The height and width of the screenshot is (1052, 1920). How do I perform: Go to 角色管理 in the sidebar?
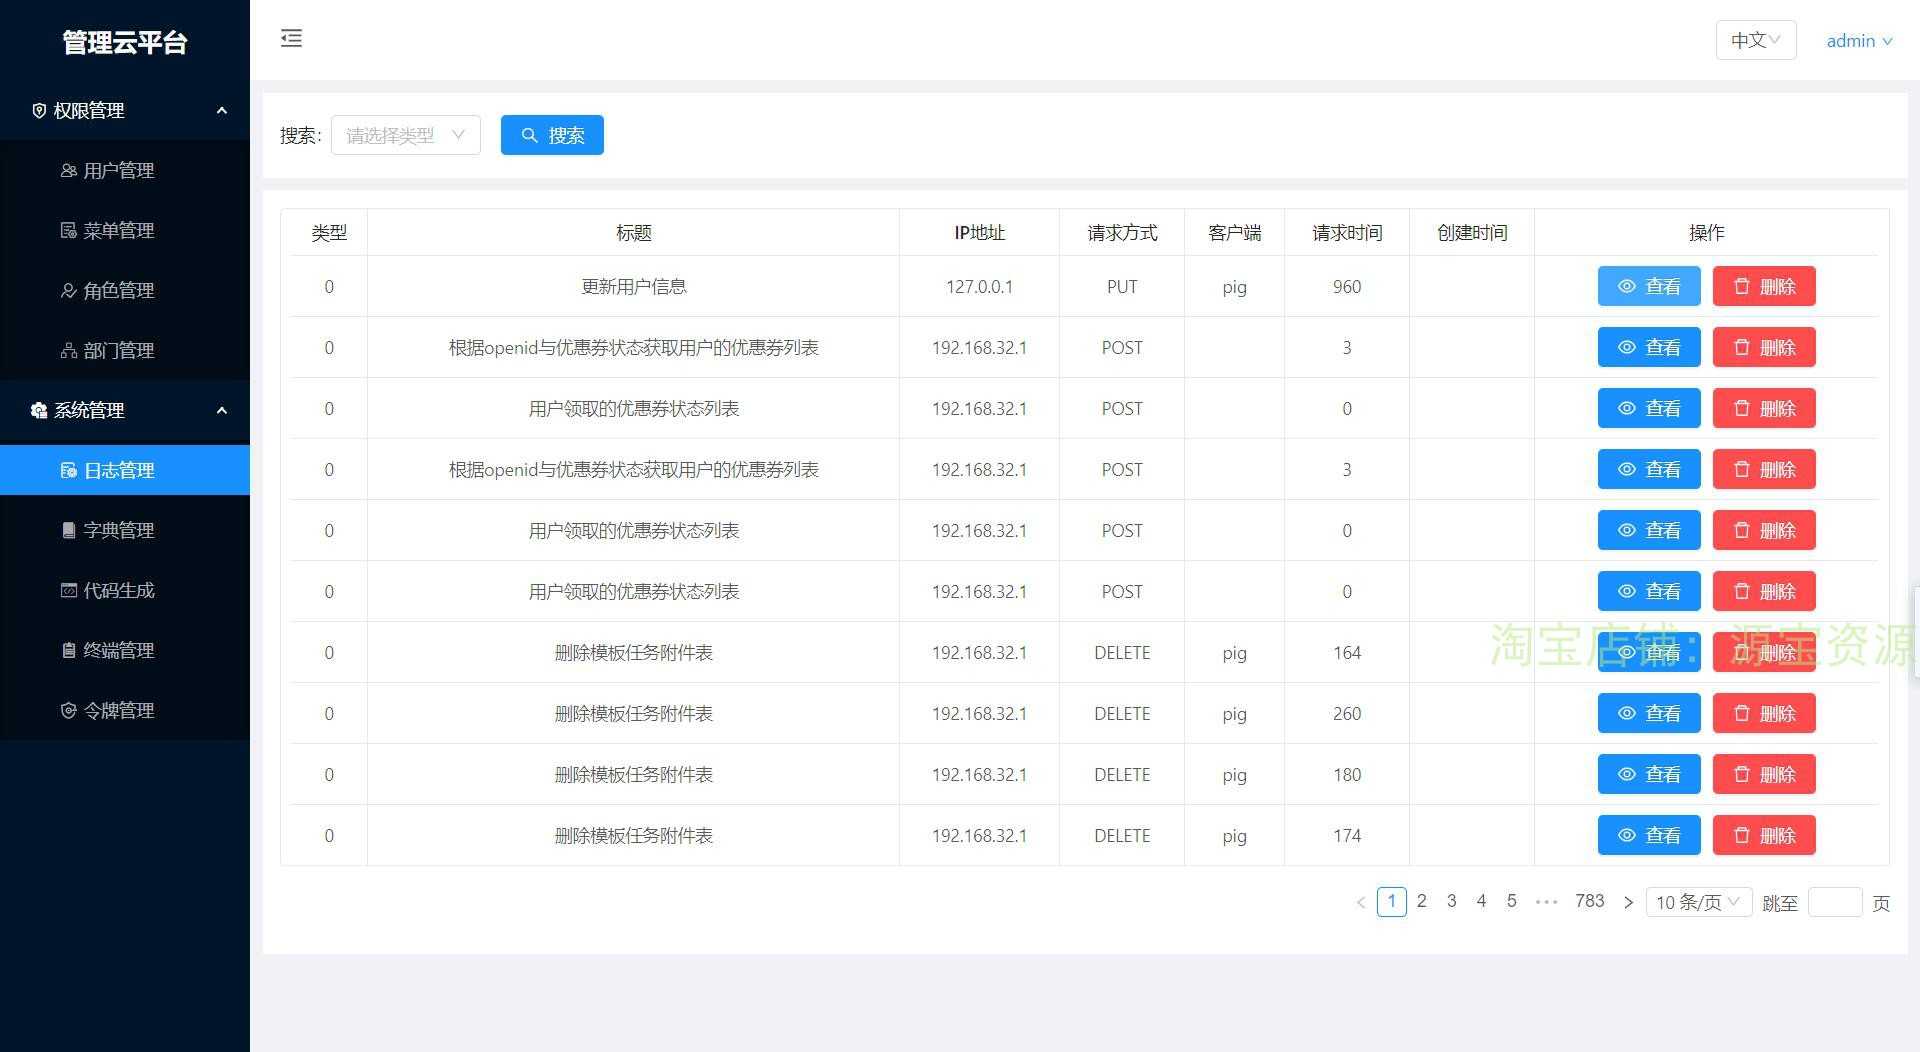point(125,290)
